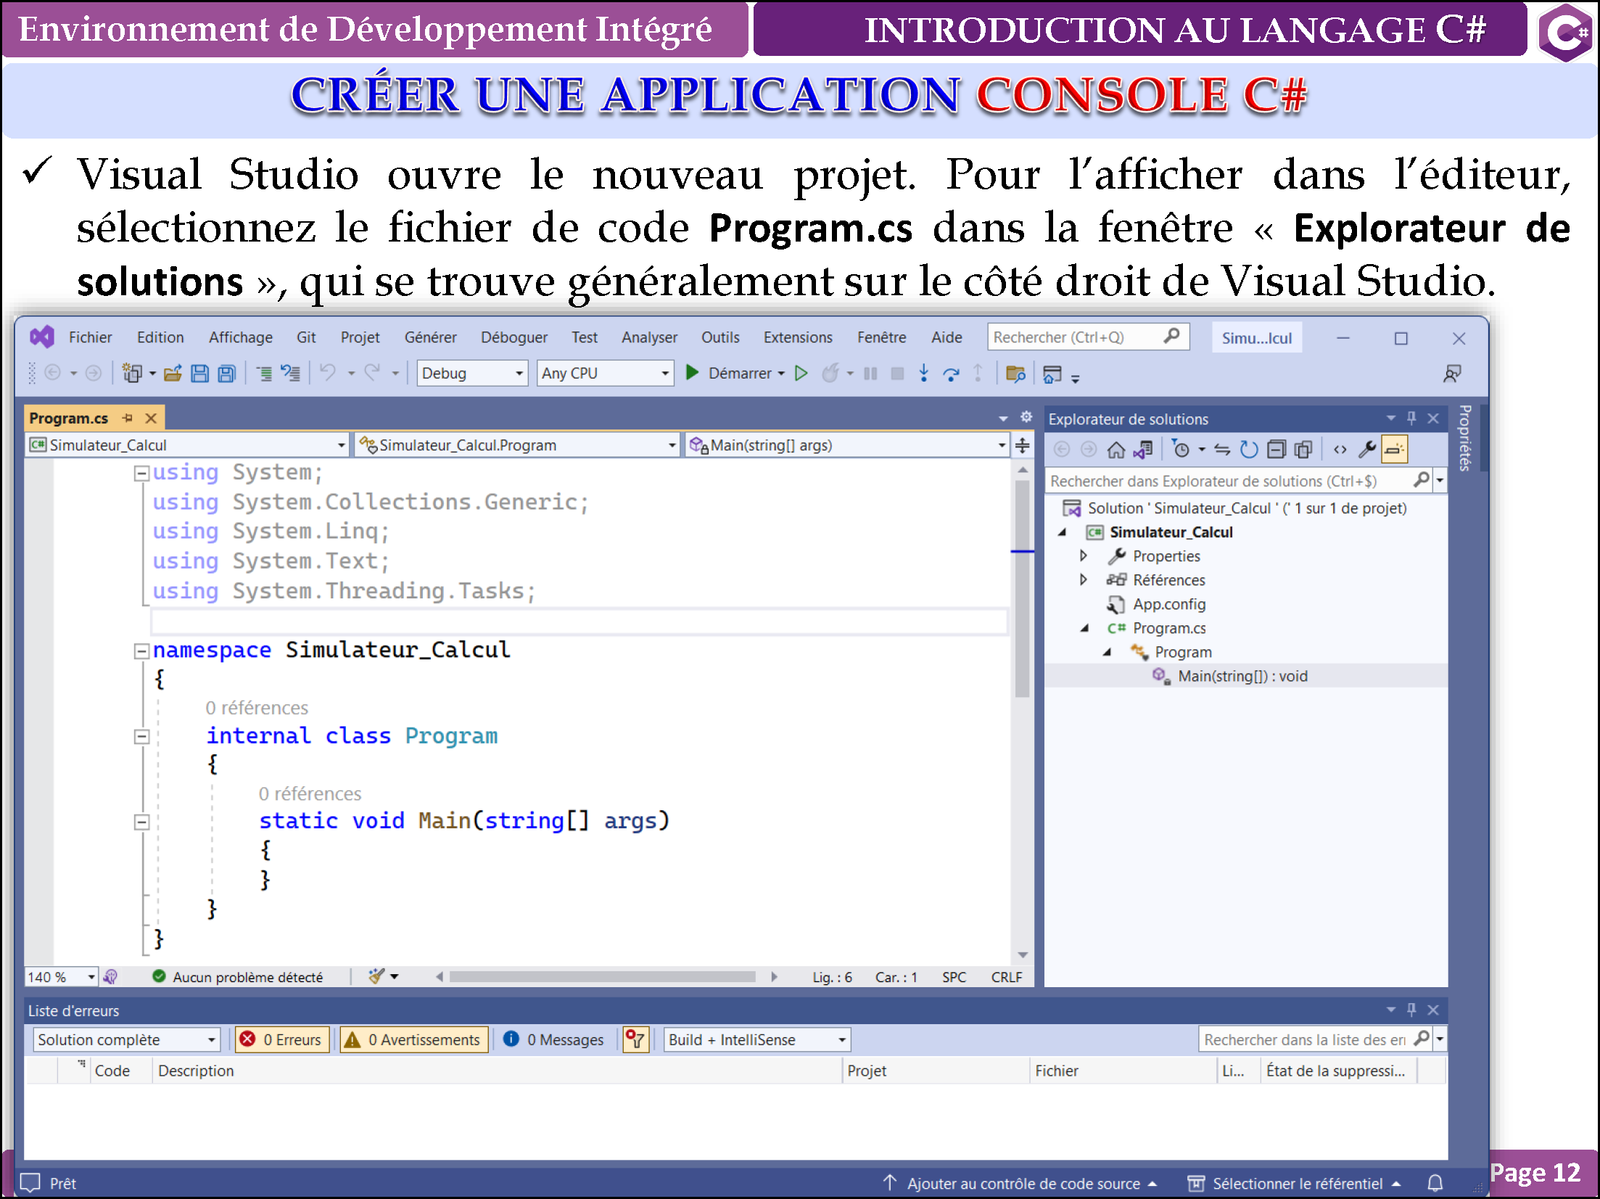Click the refresh icon in Explorateur de solutions
Image resolution: width=1600 pixels, height=1199 pixels.
pyautogui.click(x=1249, y=450)
